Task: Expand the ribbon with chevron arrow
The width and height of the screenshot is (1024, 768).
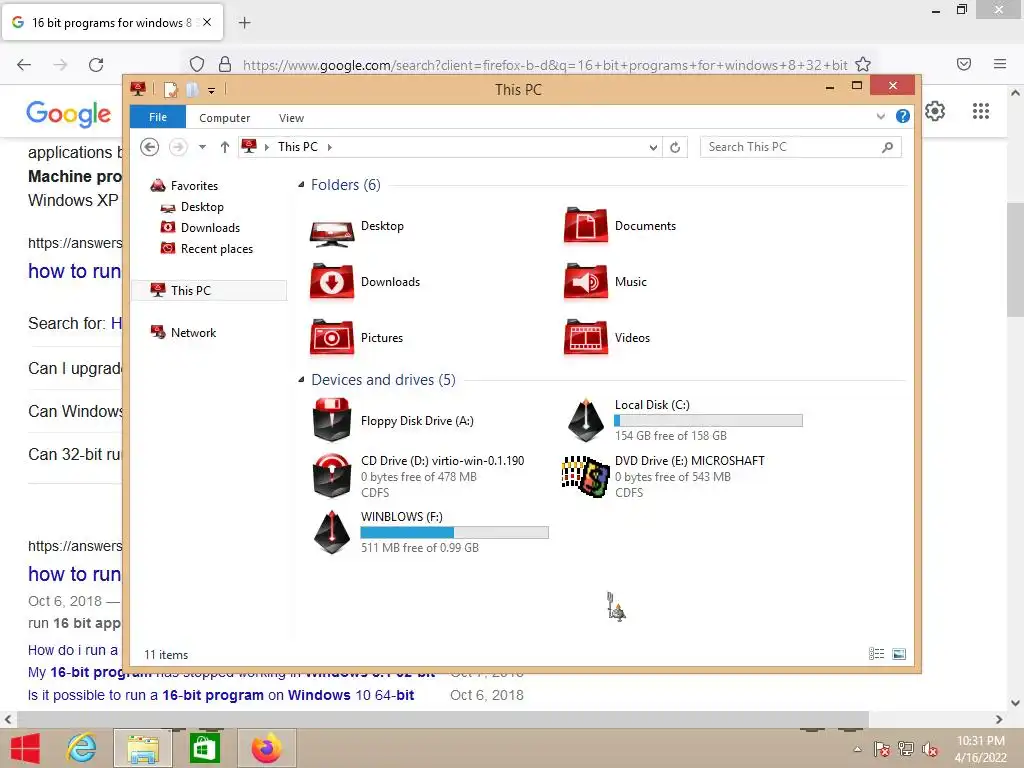Action: click(880, 117)
